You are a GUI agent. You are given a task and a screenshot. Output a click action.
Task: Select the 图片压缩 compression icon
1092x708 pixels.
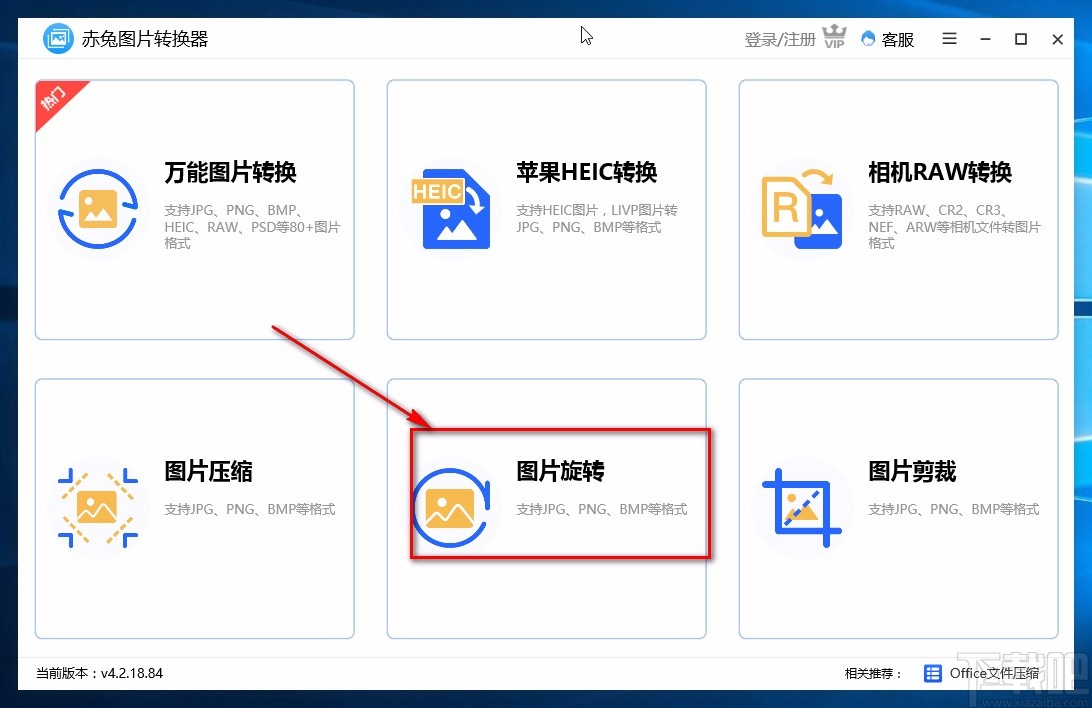point(99,508)
